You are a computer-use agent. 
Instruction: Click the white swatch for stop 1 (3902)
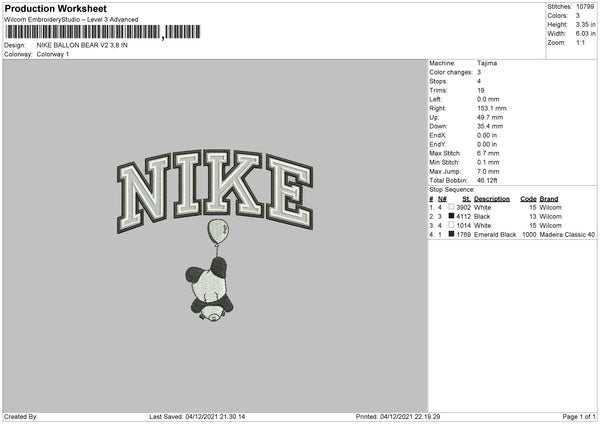pyautogui.click(x=451, y=207)
